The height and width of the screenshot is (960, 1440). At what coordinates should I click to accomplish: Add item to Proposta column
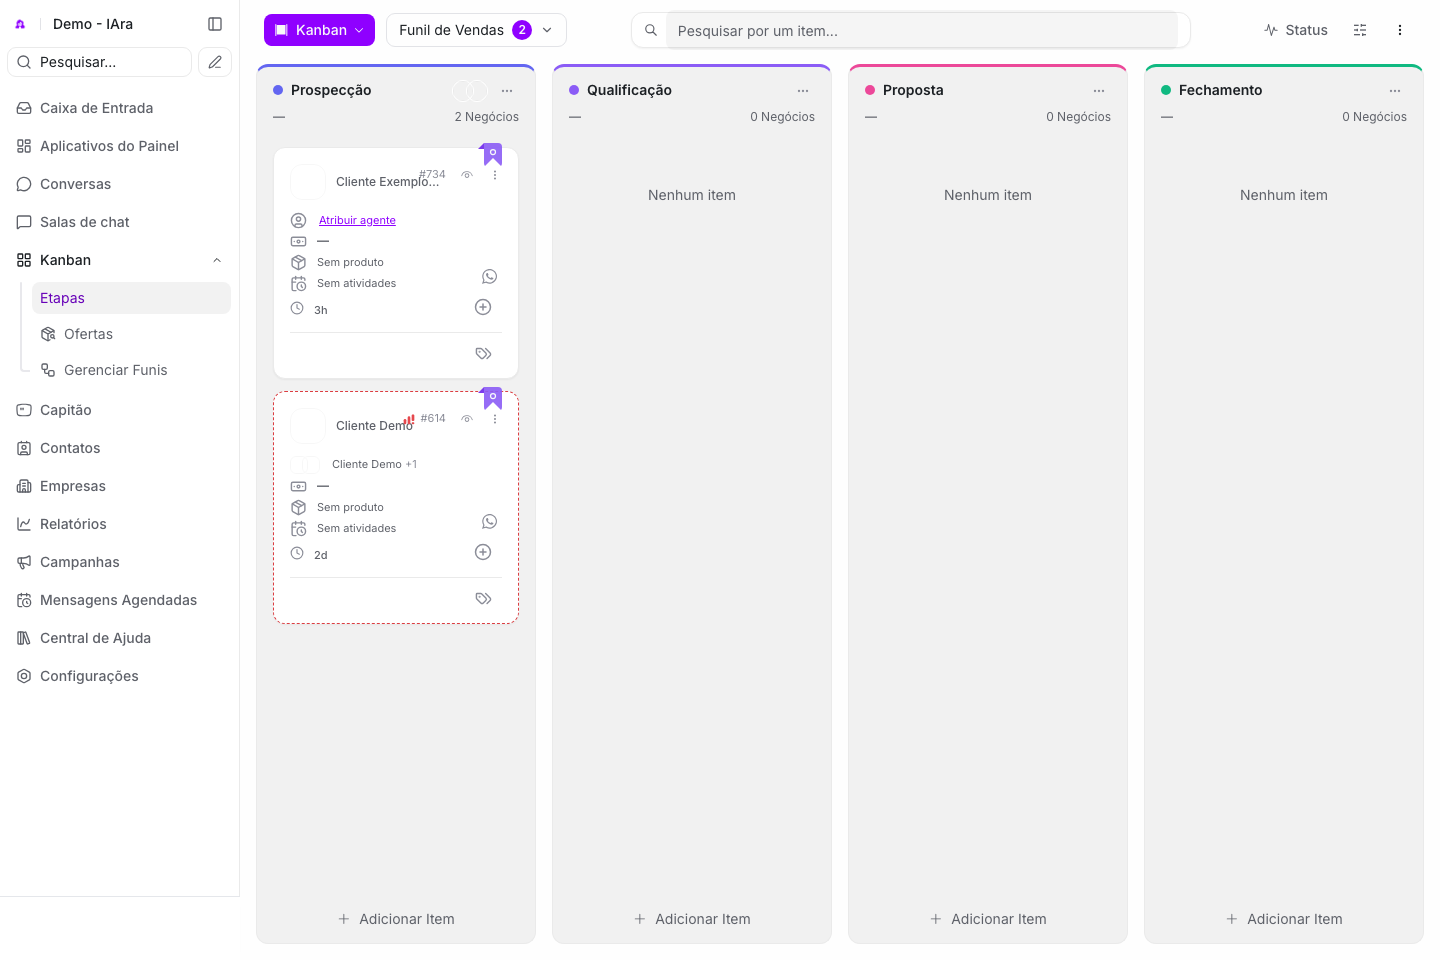click(988, 919)
